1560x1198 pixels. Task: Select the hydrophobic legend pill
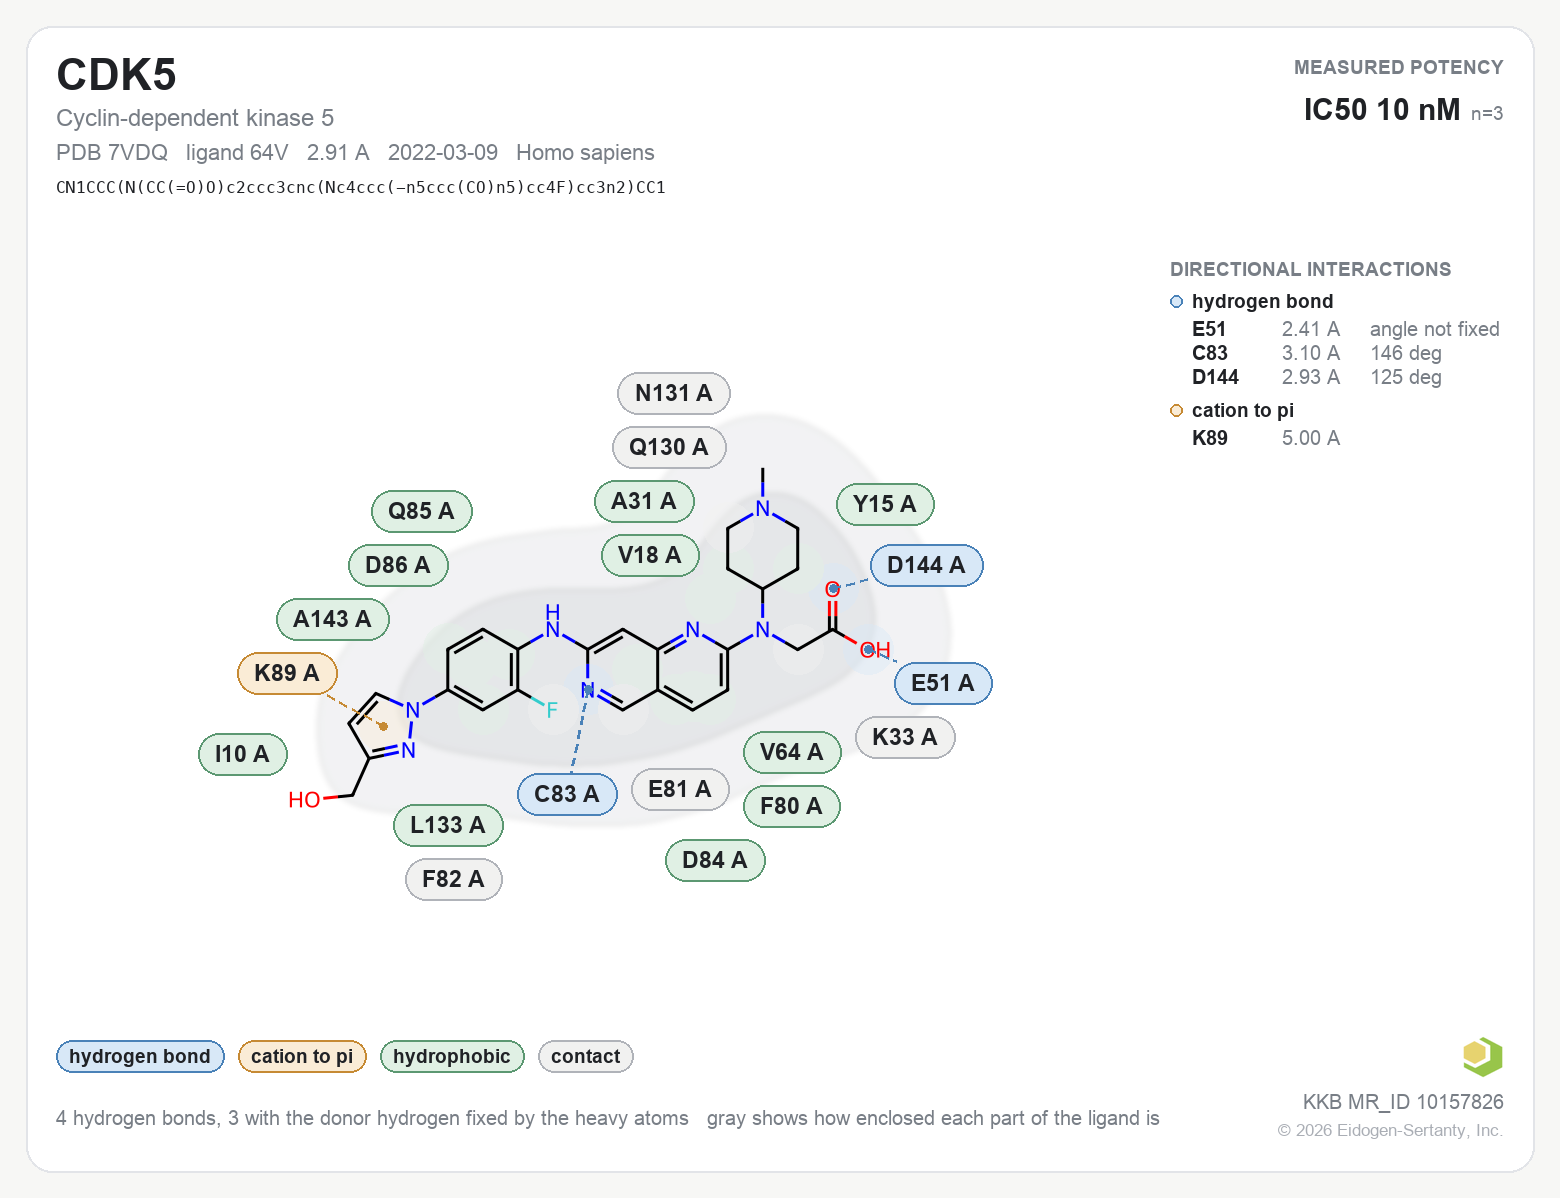(x=452, y=1057)
